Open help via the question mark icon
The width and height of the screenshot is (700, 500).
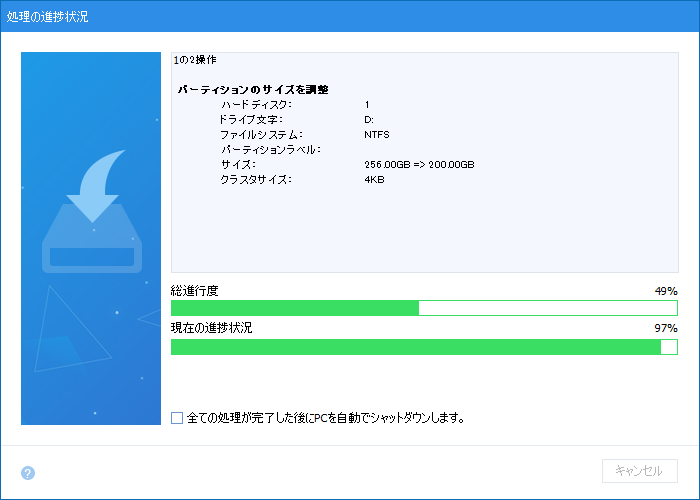click(x=28, y=473)
